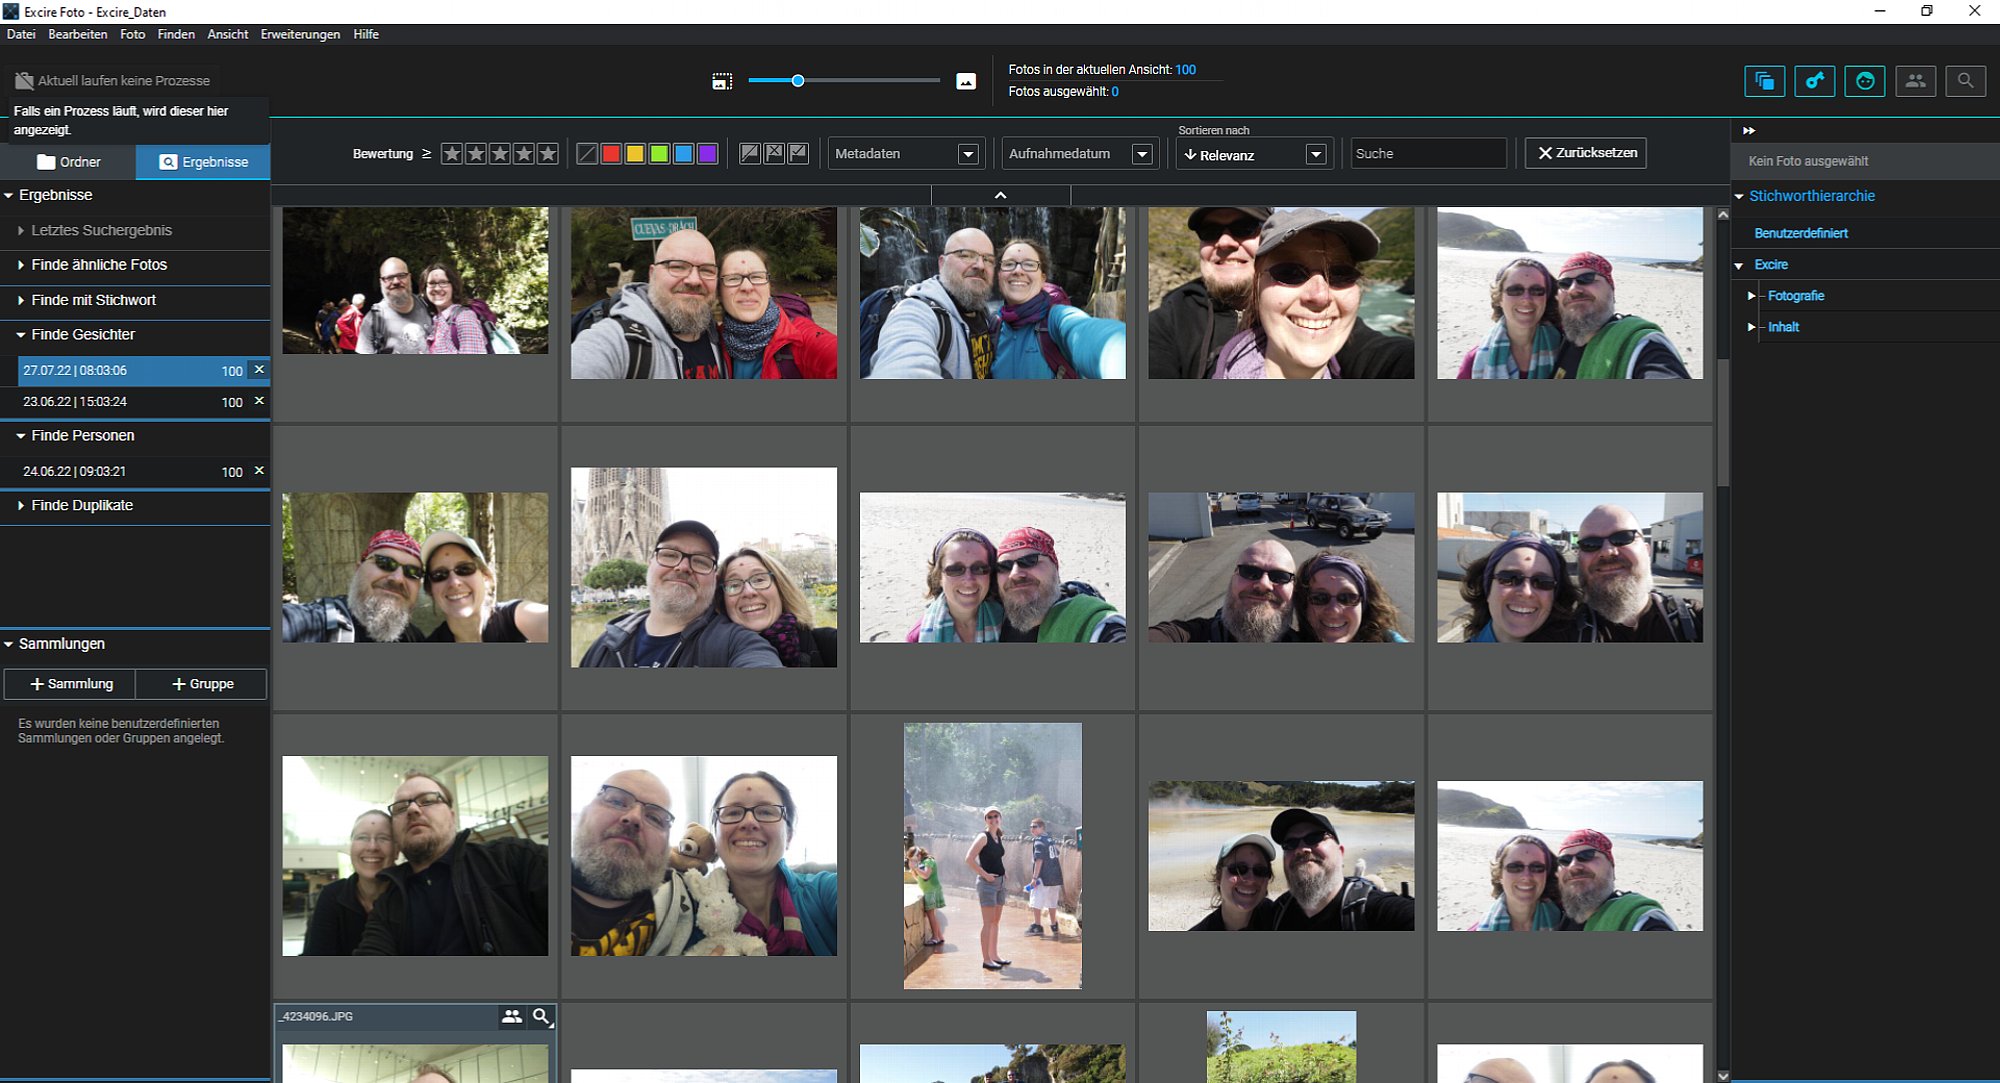Collapse the Sammlungen section

click(x=9, y=644)
